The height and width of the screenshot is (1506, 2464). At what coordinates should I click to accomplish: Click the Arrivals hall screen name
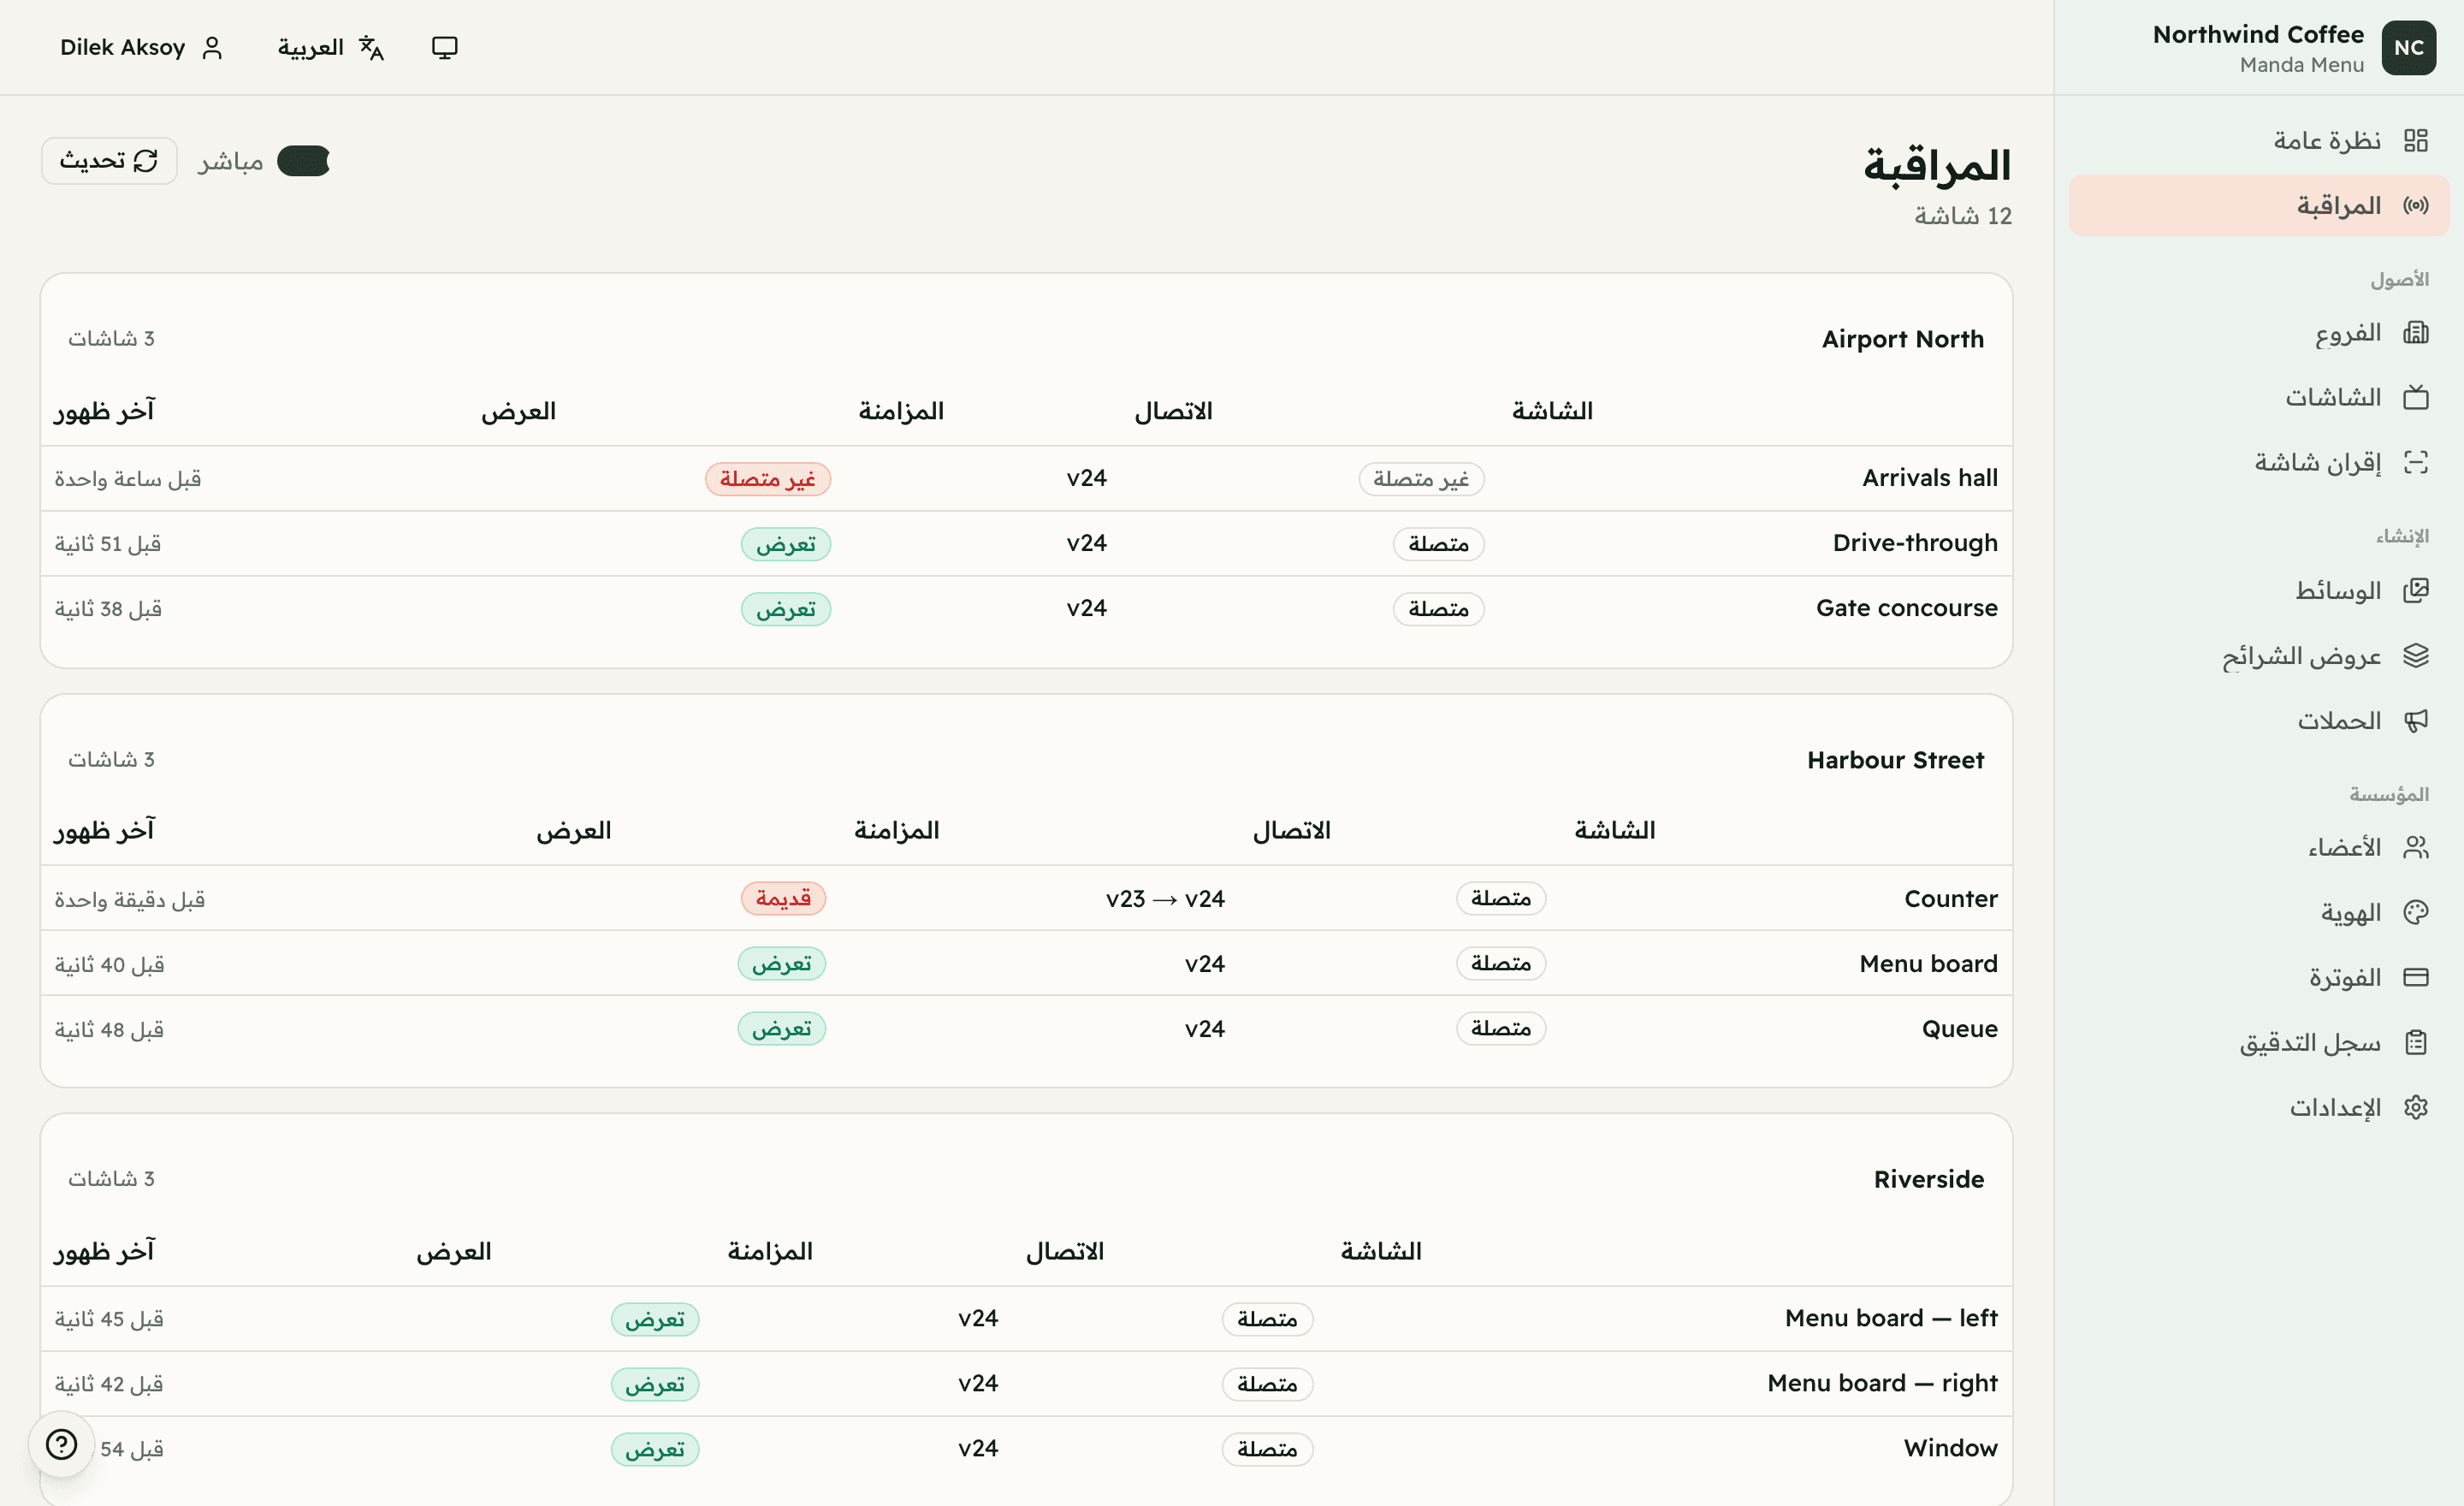1929,478
